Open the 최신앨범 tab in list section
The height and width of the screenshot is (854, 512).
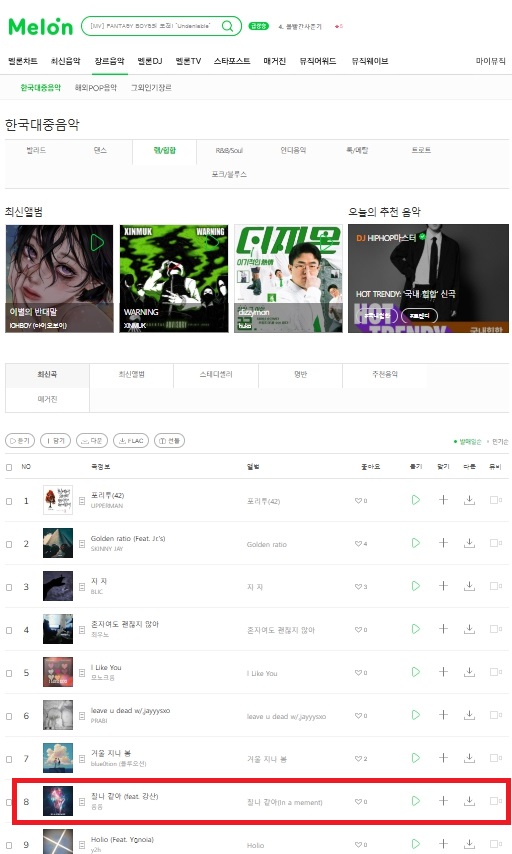(131, 375)
